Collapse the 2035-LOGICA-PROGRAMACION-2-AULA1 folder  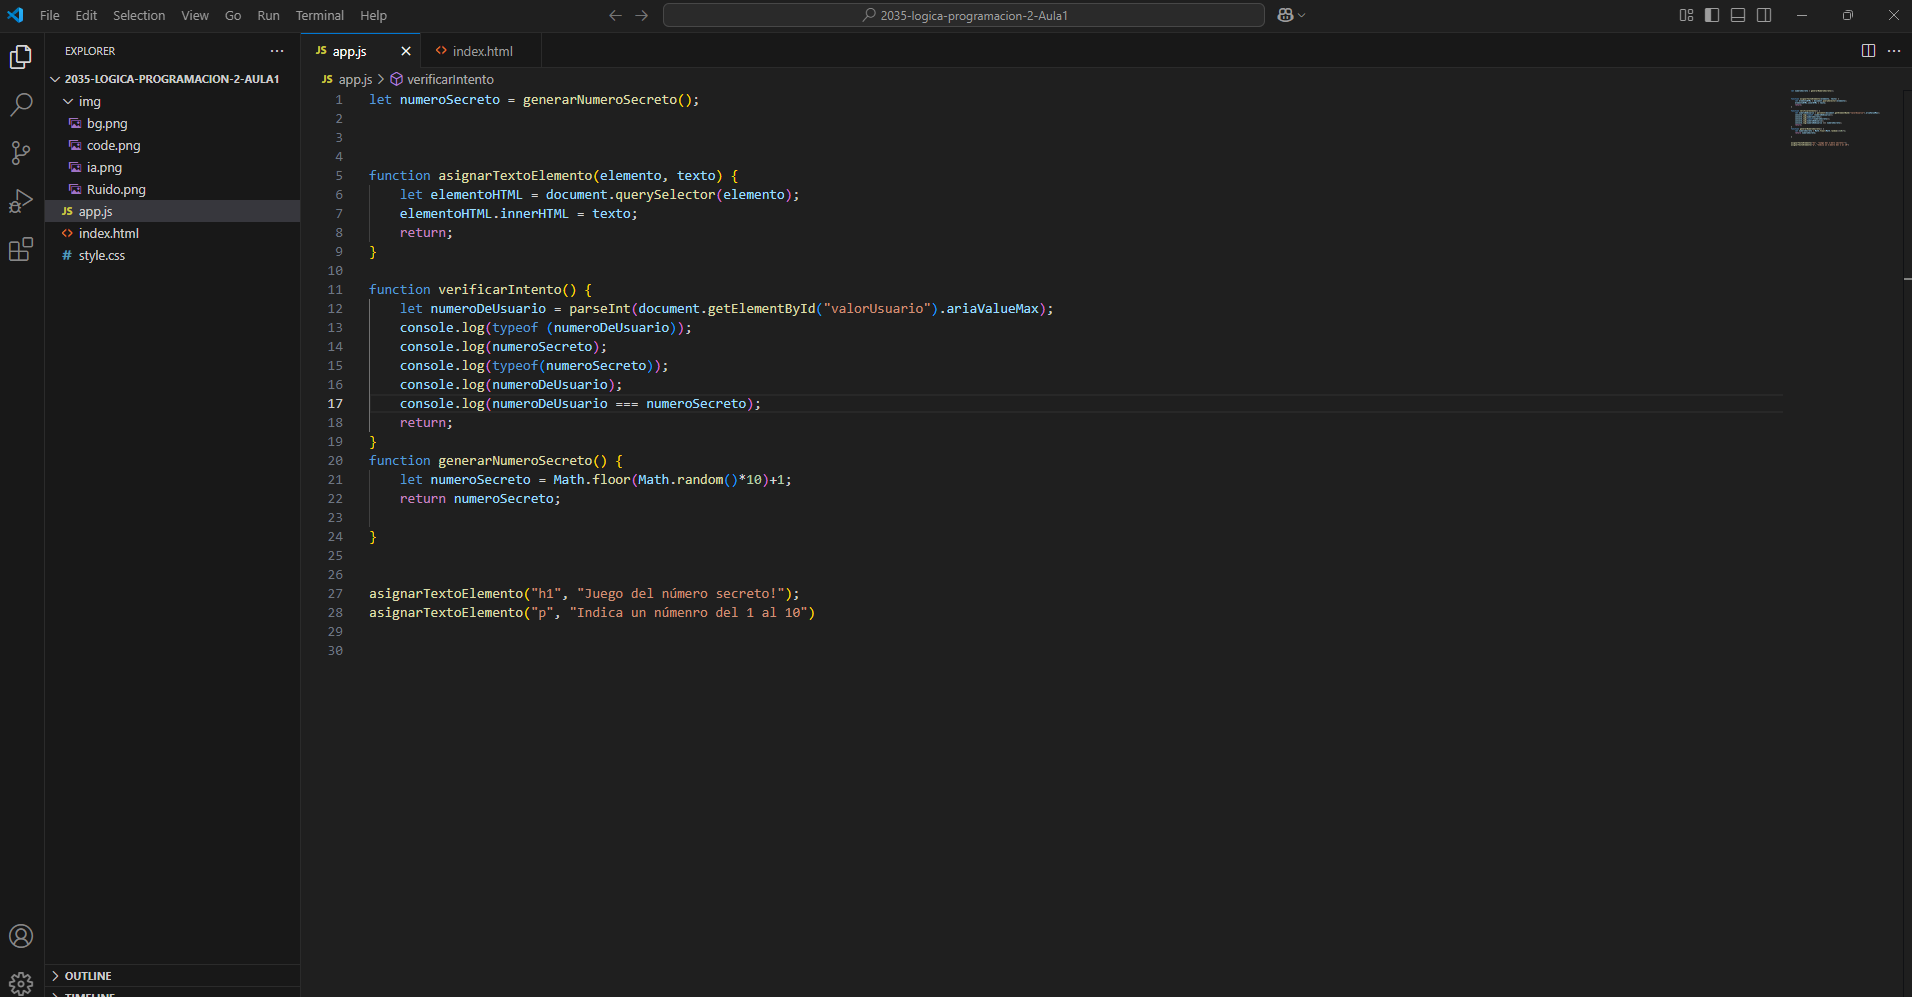[x=172, y=79]
